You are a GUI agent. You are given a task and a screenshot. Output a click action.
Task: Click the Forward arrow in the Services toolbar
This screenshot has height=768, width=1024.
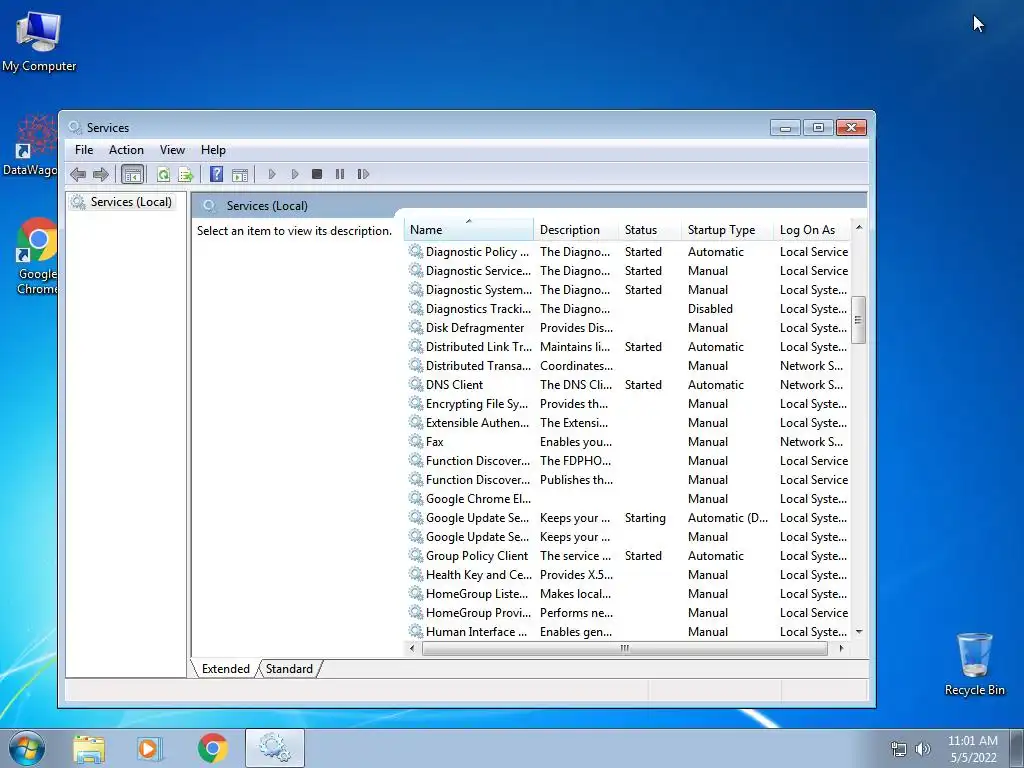tap(101, 174)
